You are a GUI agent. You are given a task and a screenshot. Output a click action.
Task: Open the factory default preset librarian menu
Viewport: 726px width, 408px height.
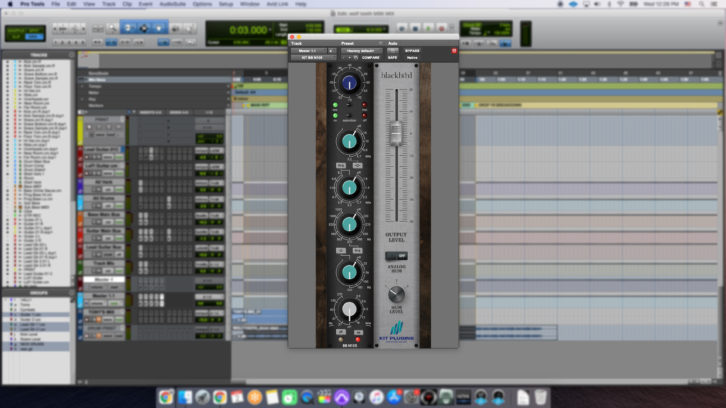click(x=361, y=50)
